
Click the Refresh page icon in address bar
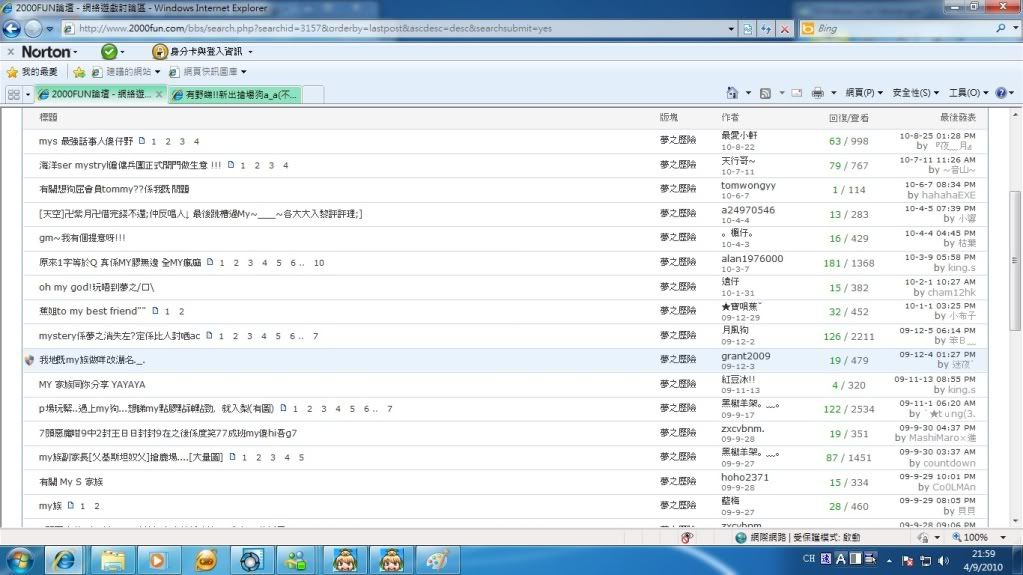pyautogui.click(x=766, y=29)
